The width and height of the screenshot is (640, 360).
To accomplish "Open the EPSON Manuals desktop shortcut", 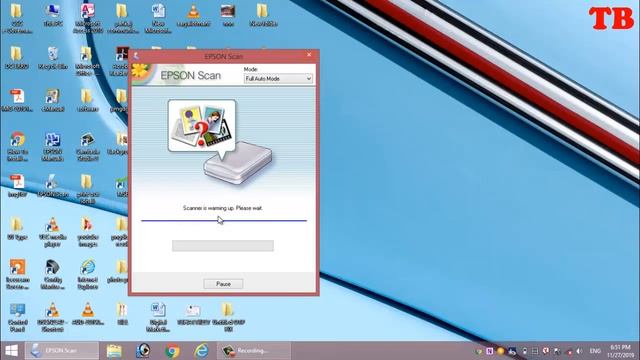I will click(x=53, y=147).
